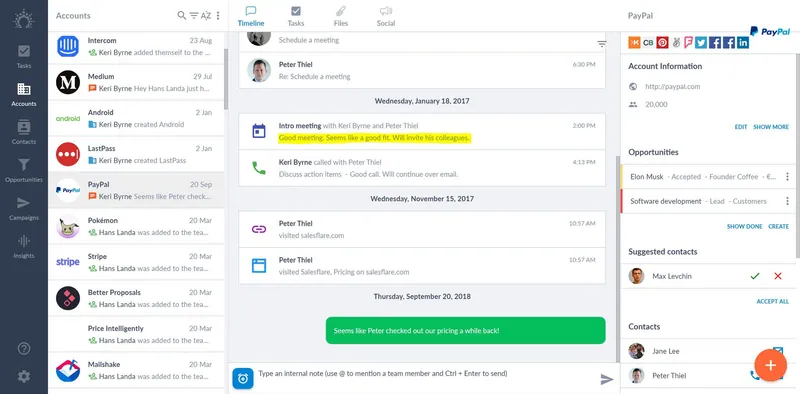The height and width of the screenshot is (394, 800).
Task: Click CREATE under Opportunities
Action: pyautogui.click(x=779, y=227)
